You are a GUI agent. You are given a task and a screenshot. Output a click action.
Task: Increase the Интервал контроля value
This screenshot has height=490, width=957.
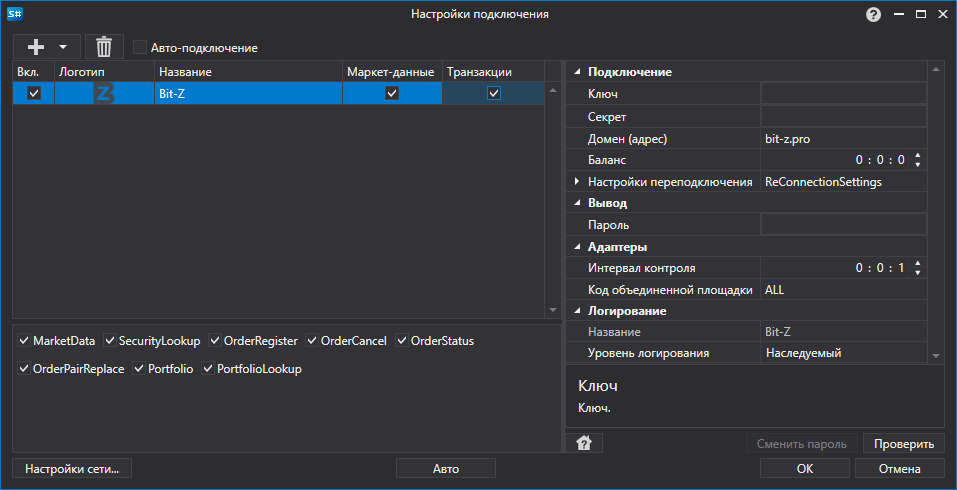coord(917,264)
